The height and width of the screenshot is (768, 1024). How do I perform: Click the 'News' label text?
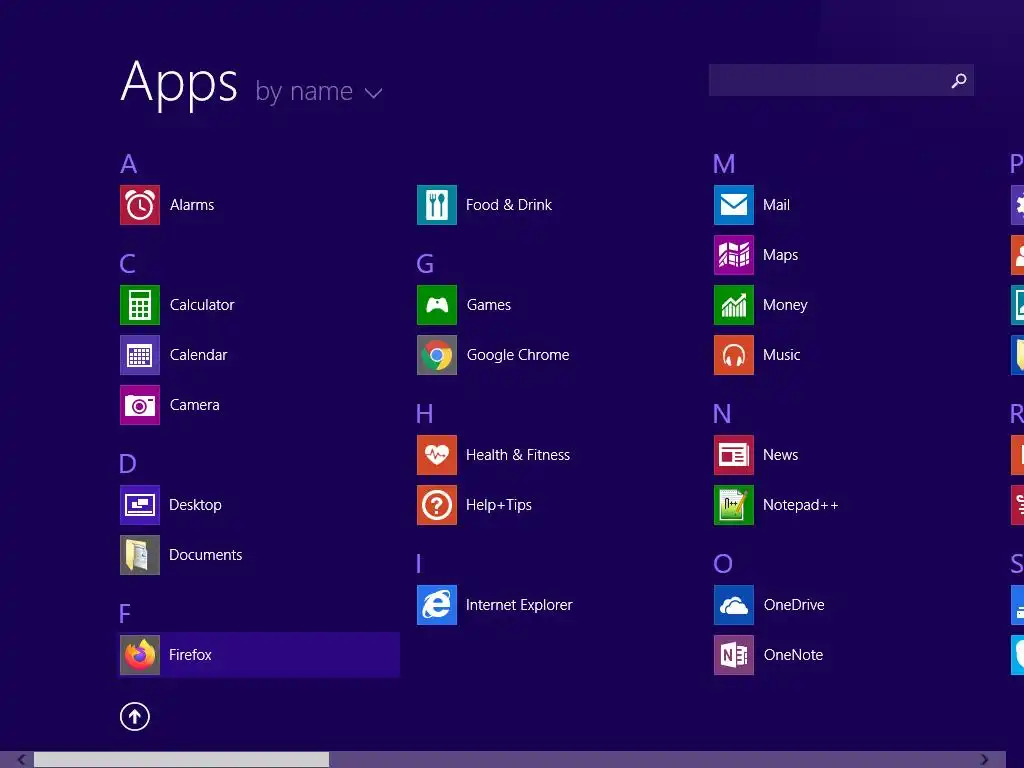[780, 455]
